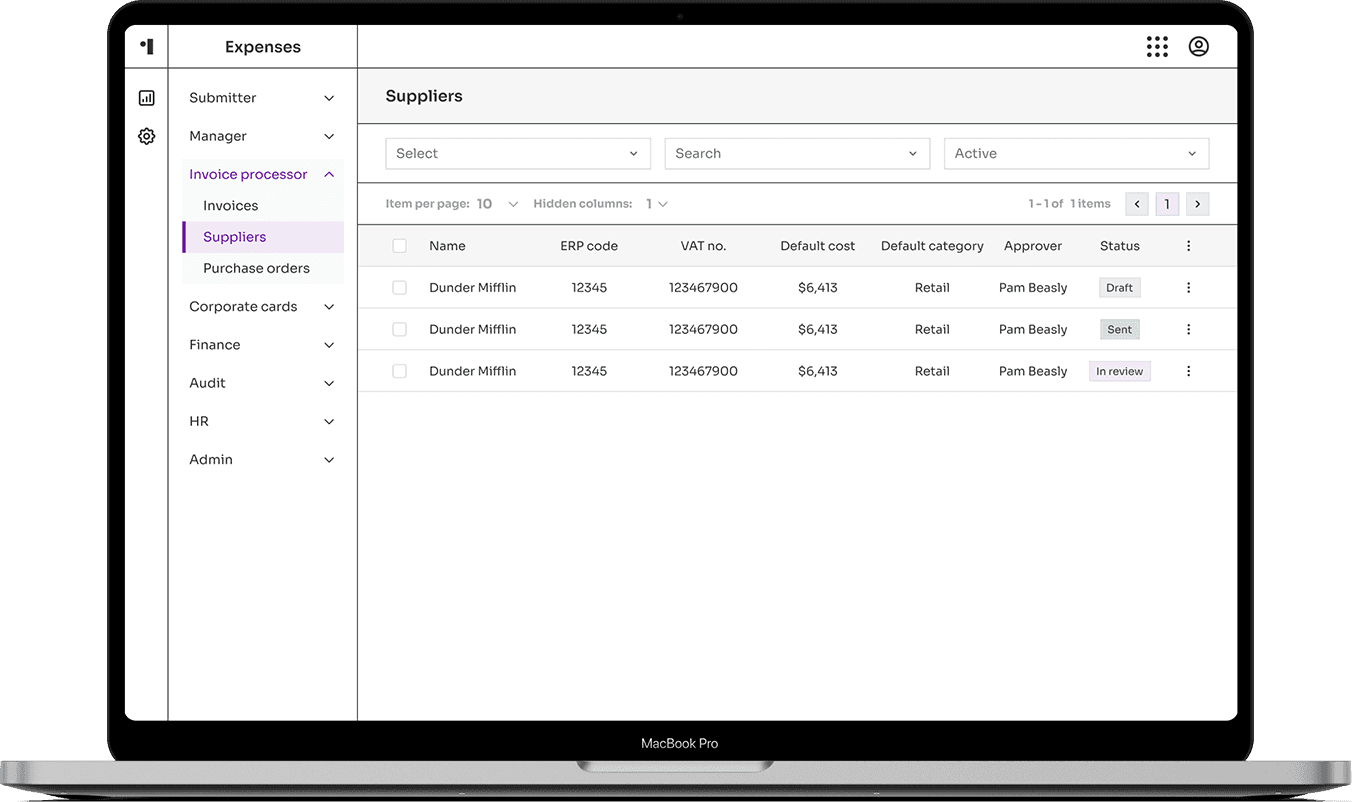The image size is (1364, 802).
Task: Change items per page dropdown
Action: (x=497, y=204)
